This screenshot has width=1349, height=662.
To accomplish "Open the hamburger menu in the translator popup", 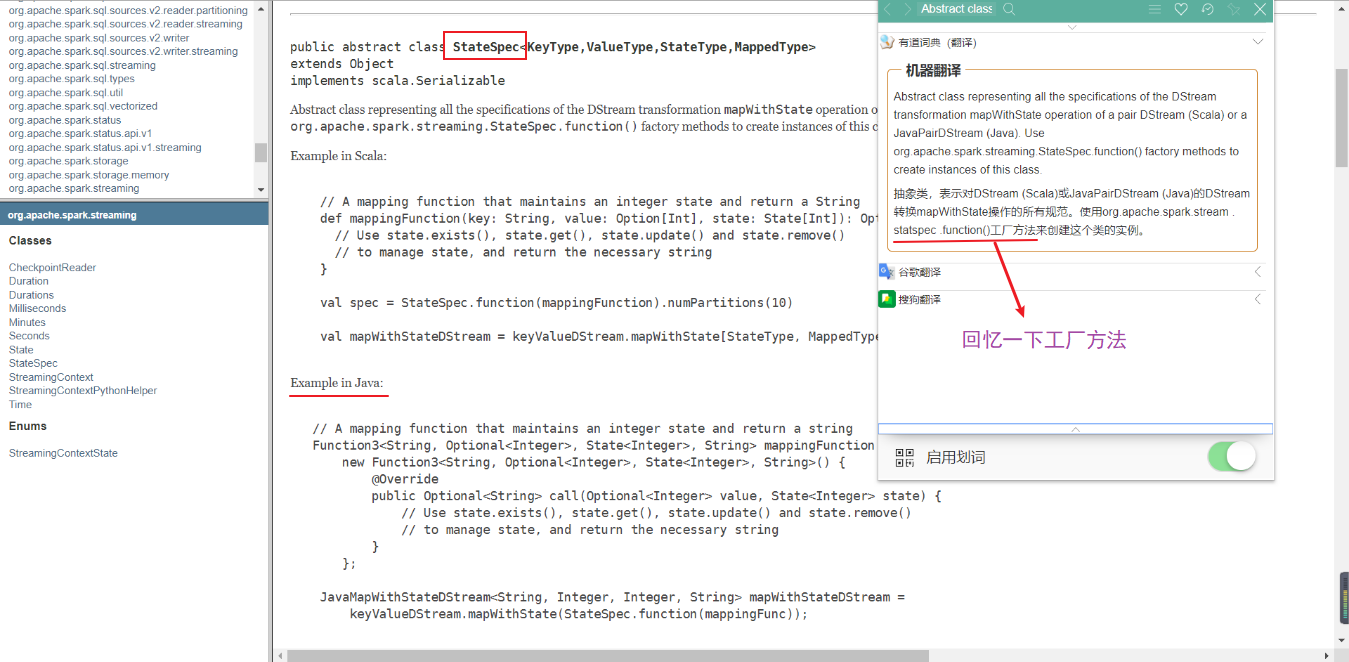I will 1155,9.
